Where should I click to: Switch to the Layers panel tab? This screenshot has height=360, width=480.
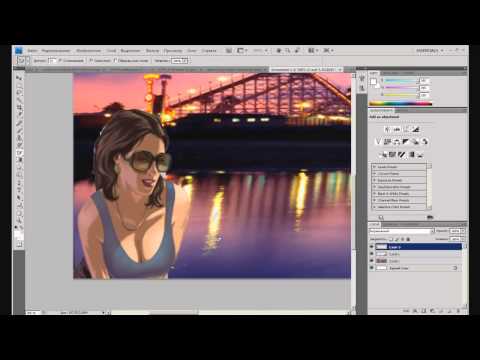[374, 224]
